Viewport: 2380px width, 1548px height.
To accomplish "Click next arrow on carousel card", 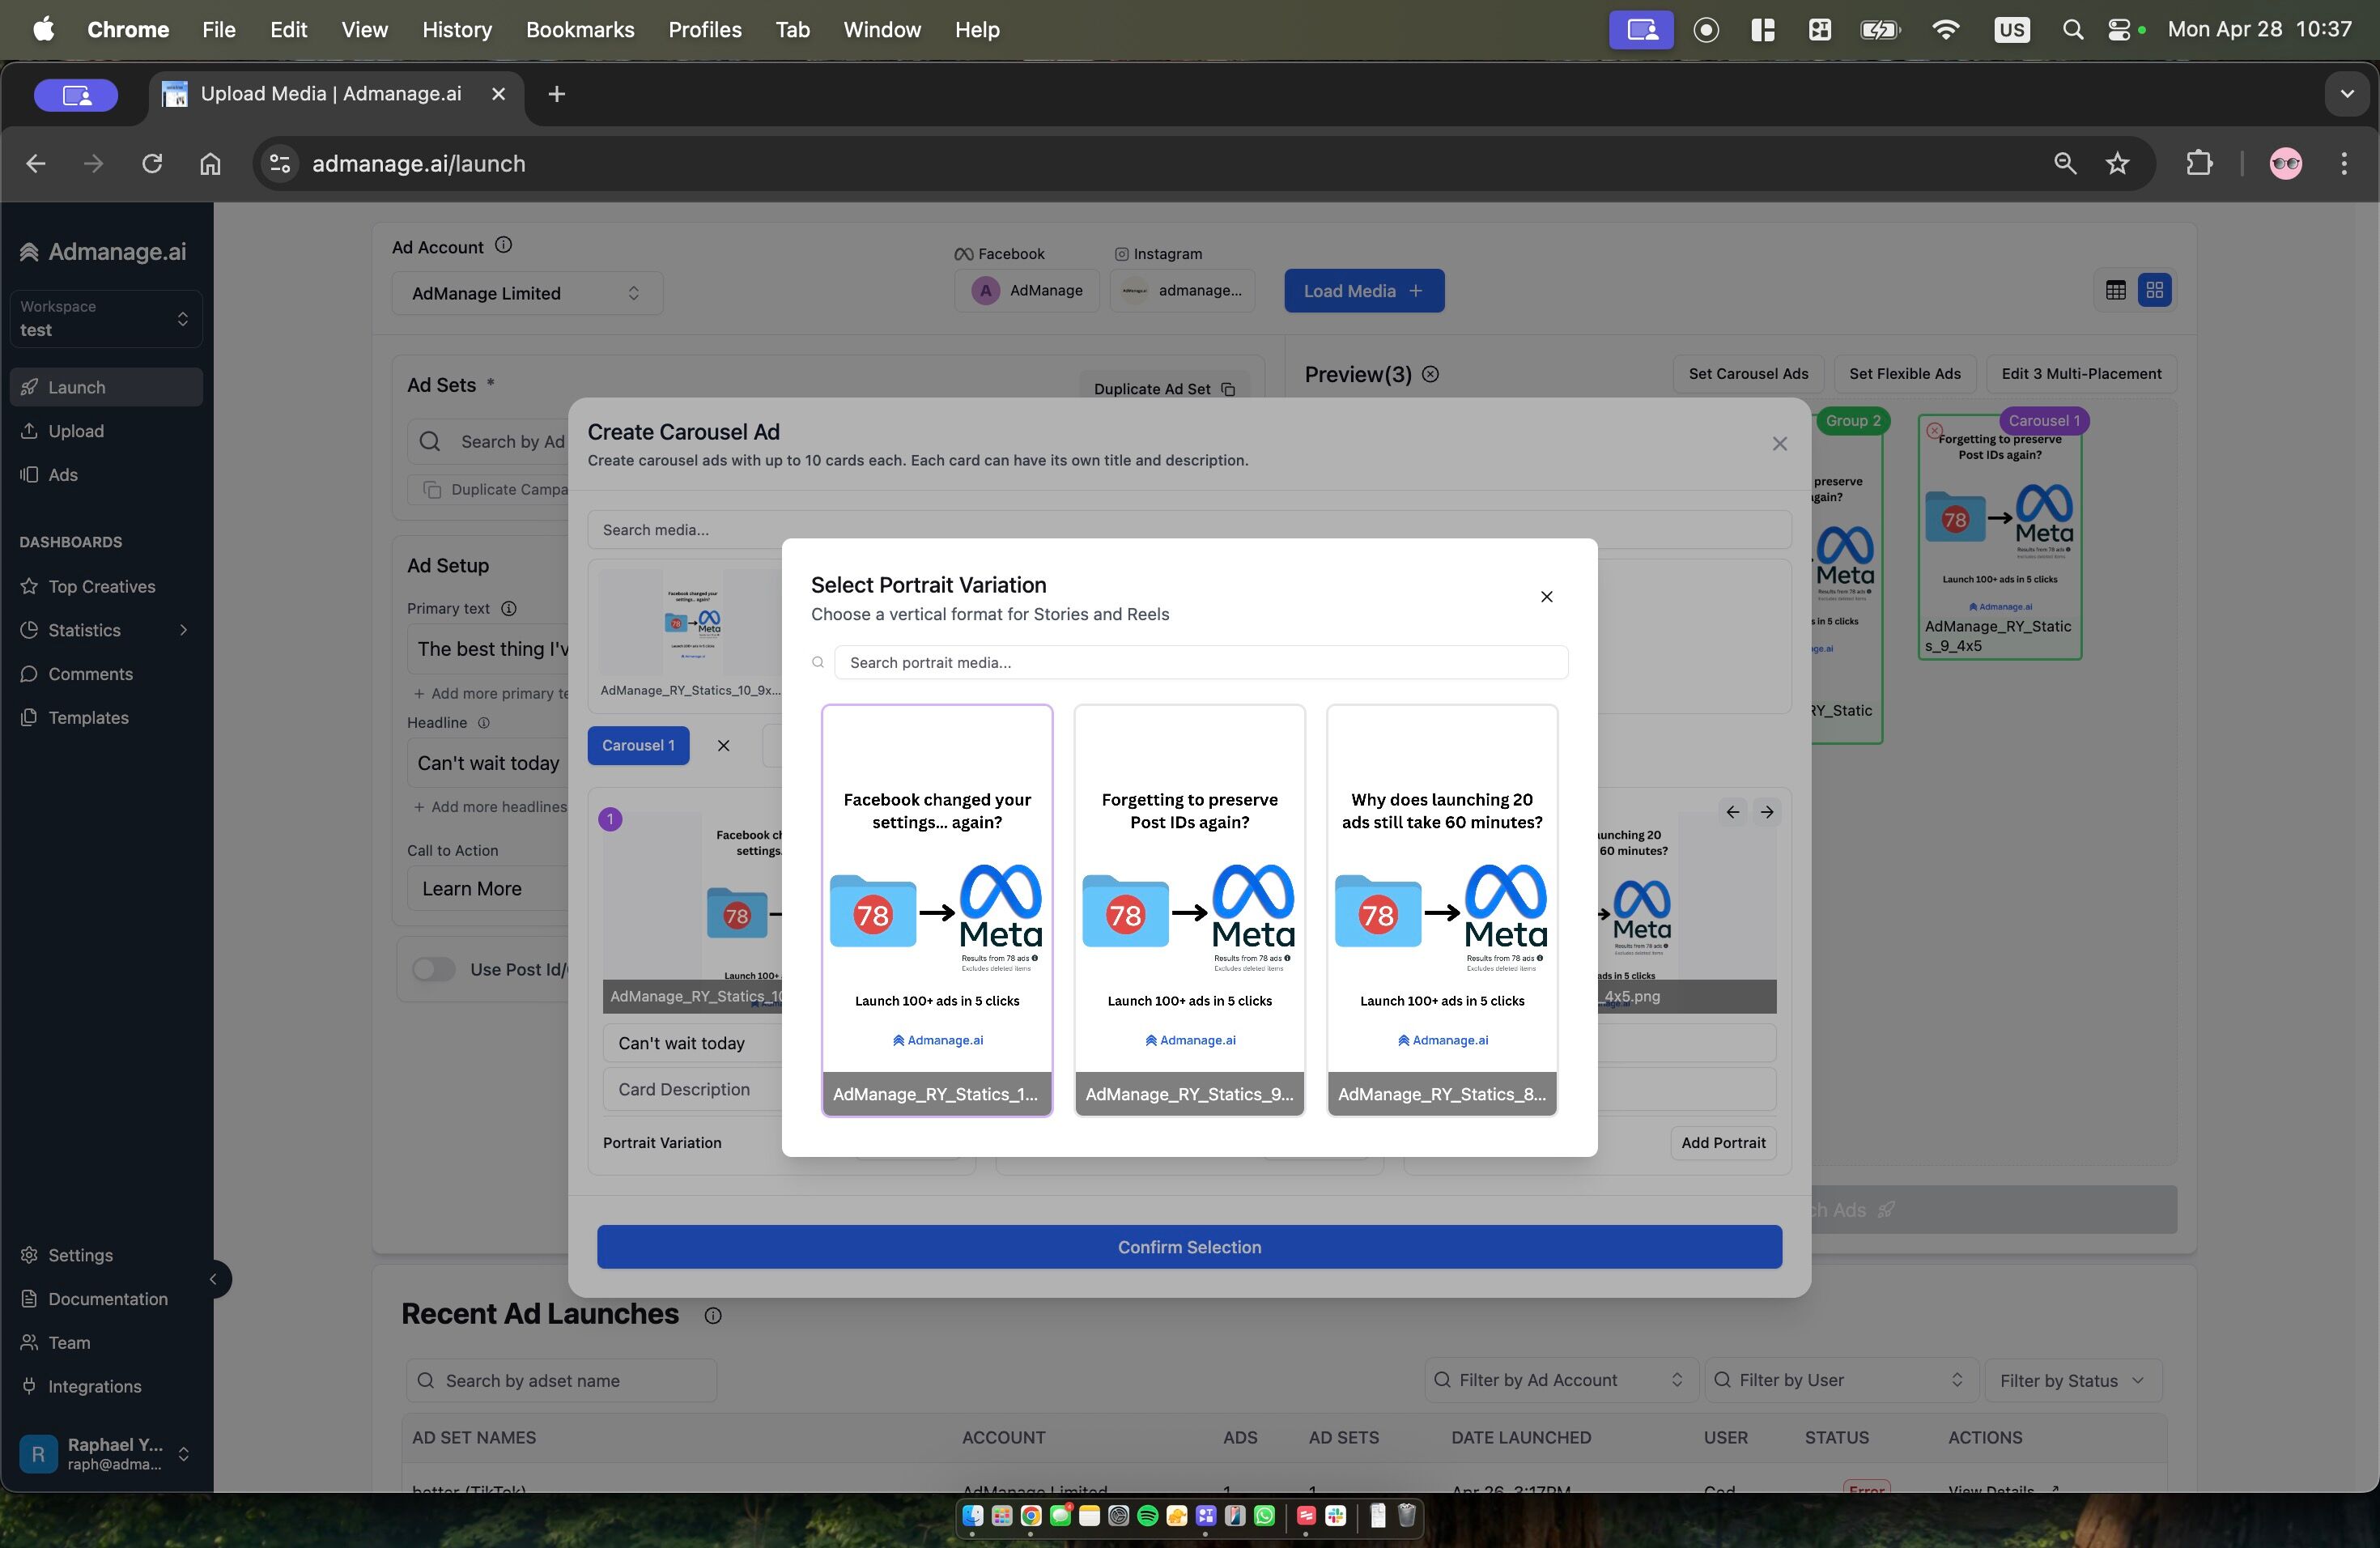I will click(x=1767, y=812).
